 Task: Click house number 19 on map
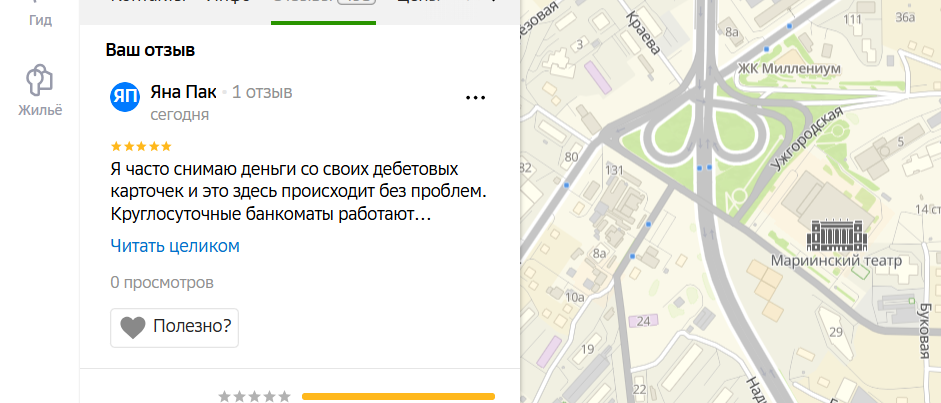click(588, 349)
